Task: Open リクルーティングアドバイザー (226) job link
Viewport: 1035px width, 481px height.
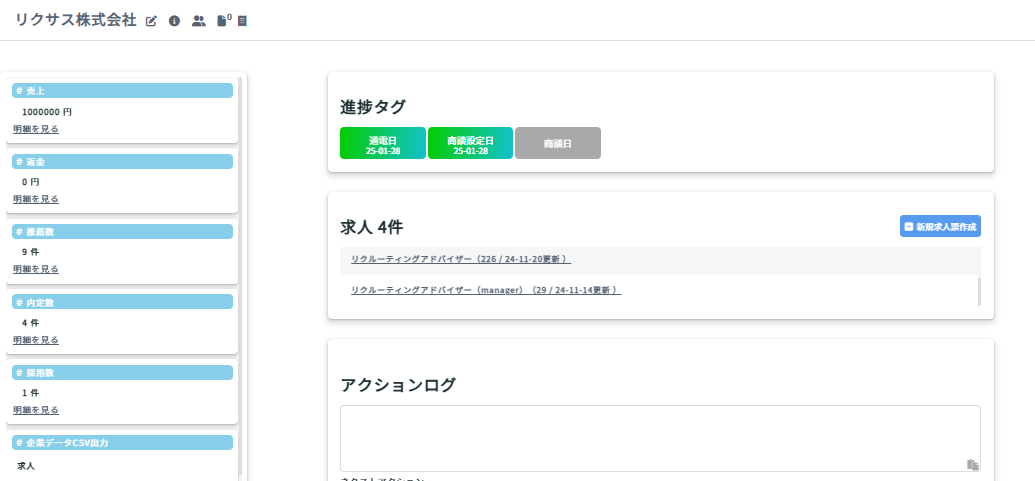Action: (x=460, y=260)
